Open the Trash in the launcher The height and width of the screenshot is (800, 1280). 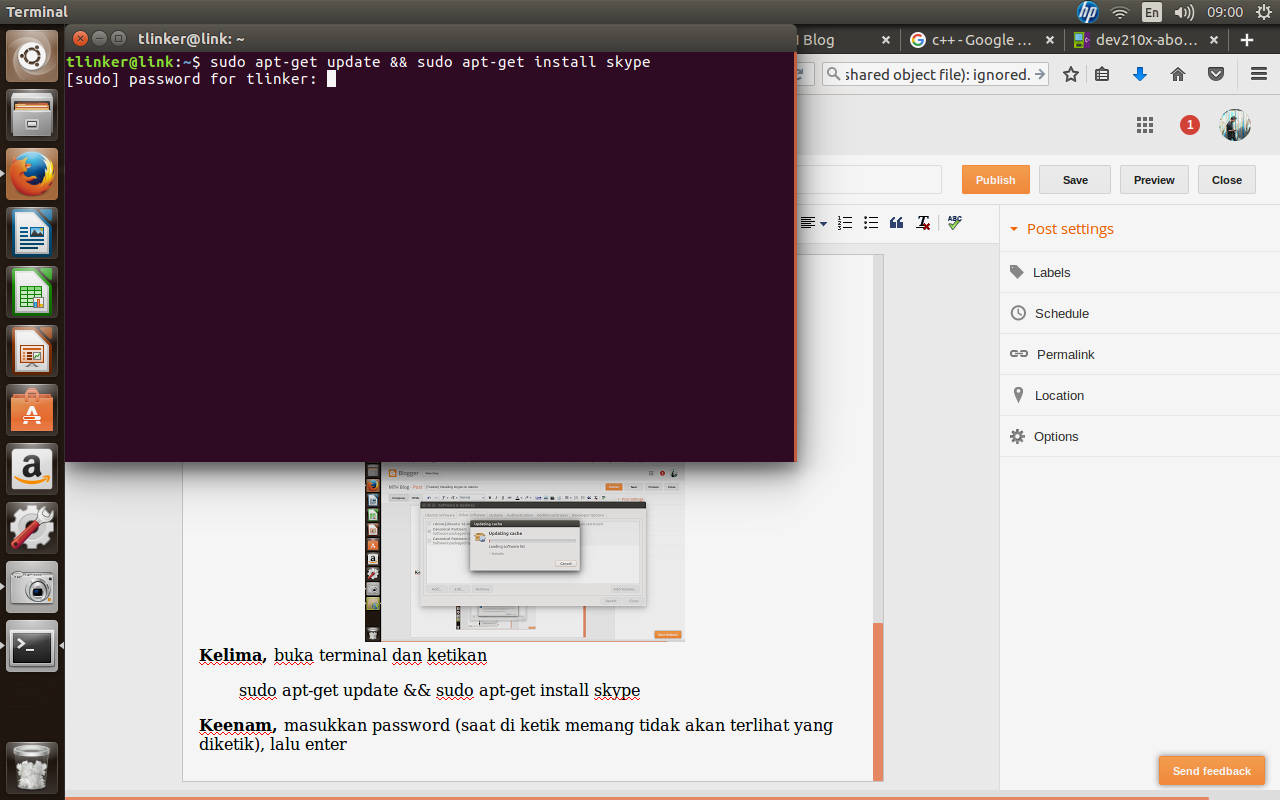pyautogui.click(x=32, y=768)
